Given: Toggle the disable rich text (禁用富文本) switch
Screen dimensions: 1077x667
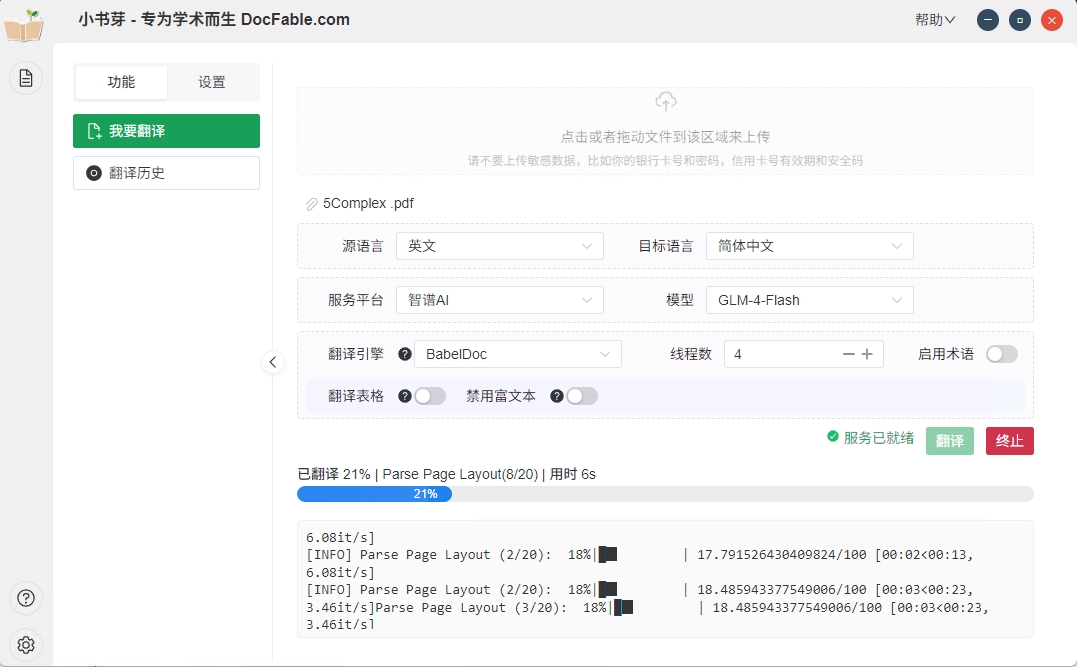Looking at the screenshot, I should coord(581,396).
